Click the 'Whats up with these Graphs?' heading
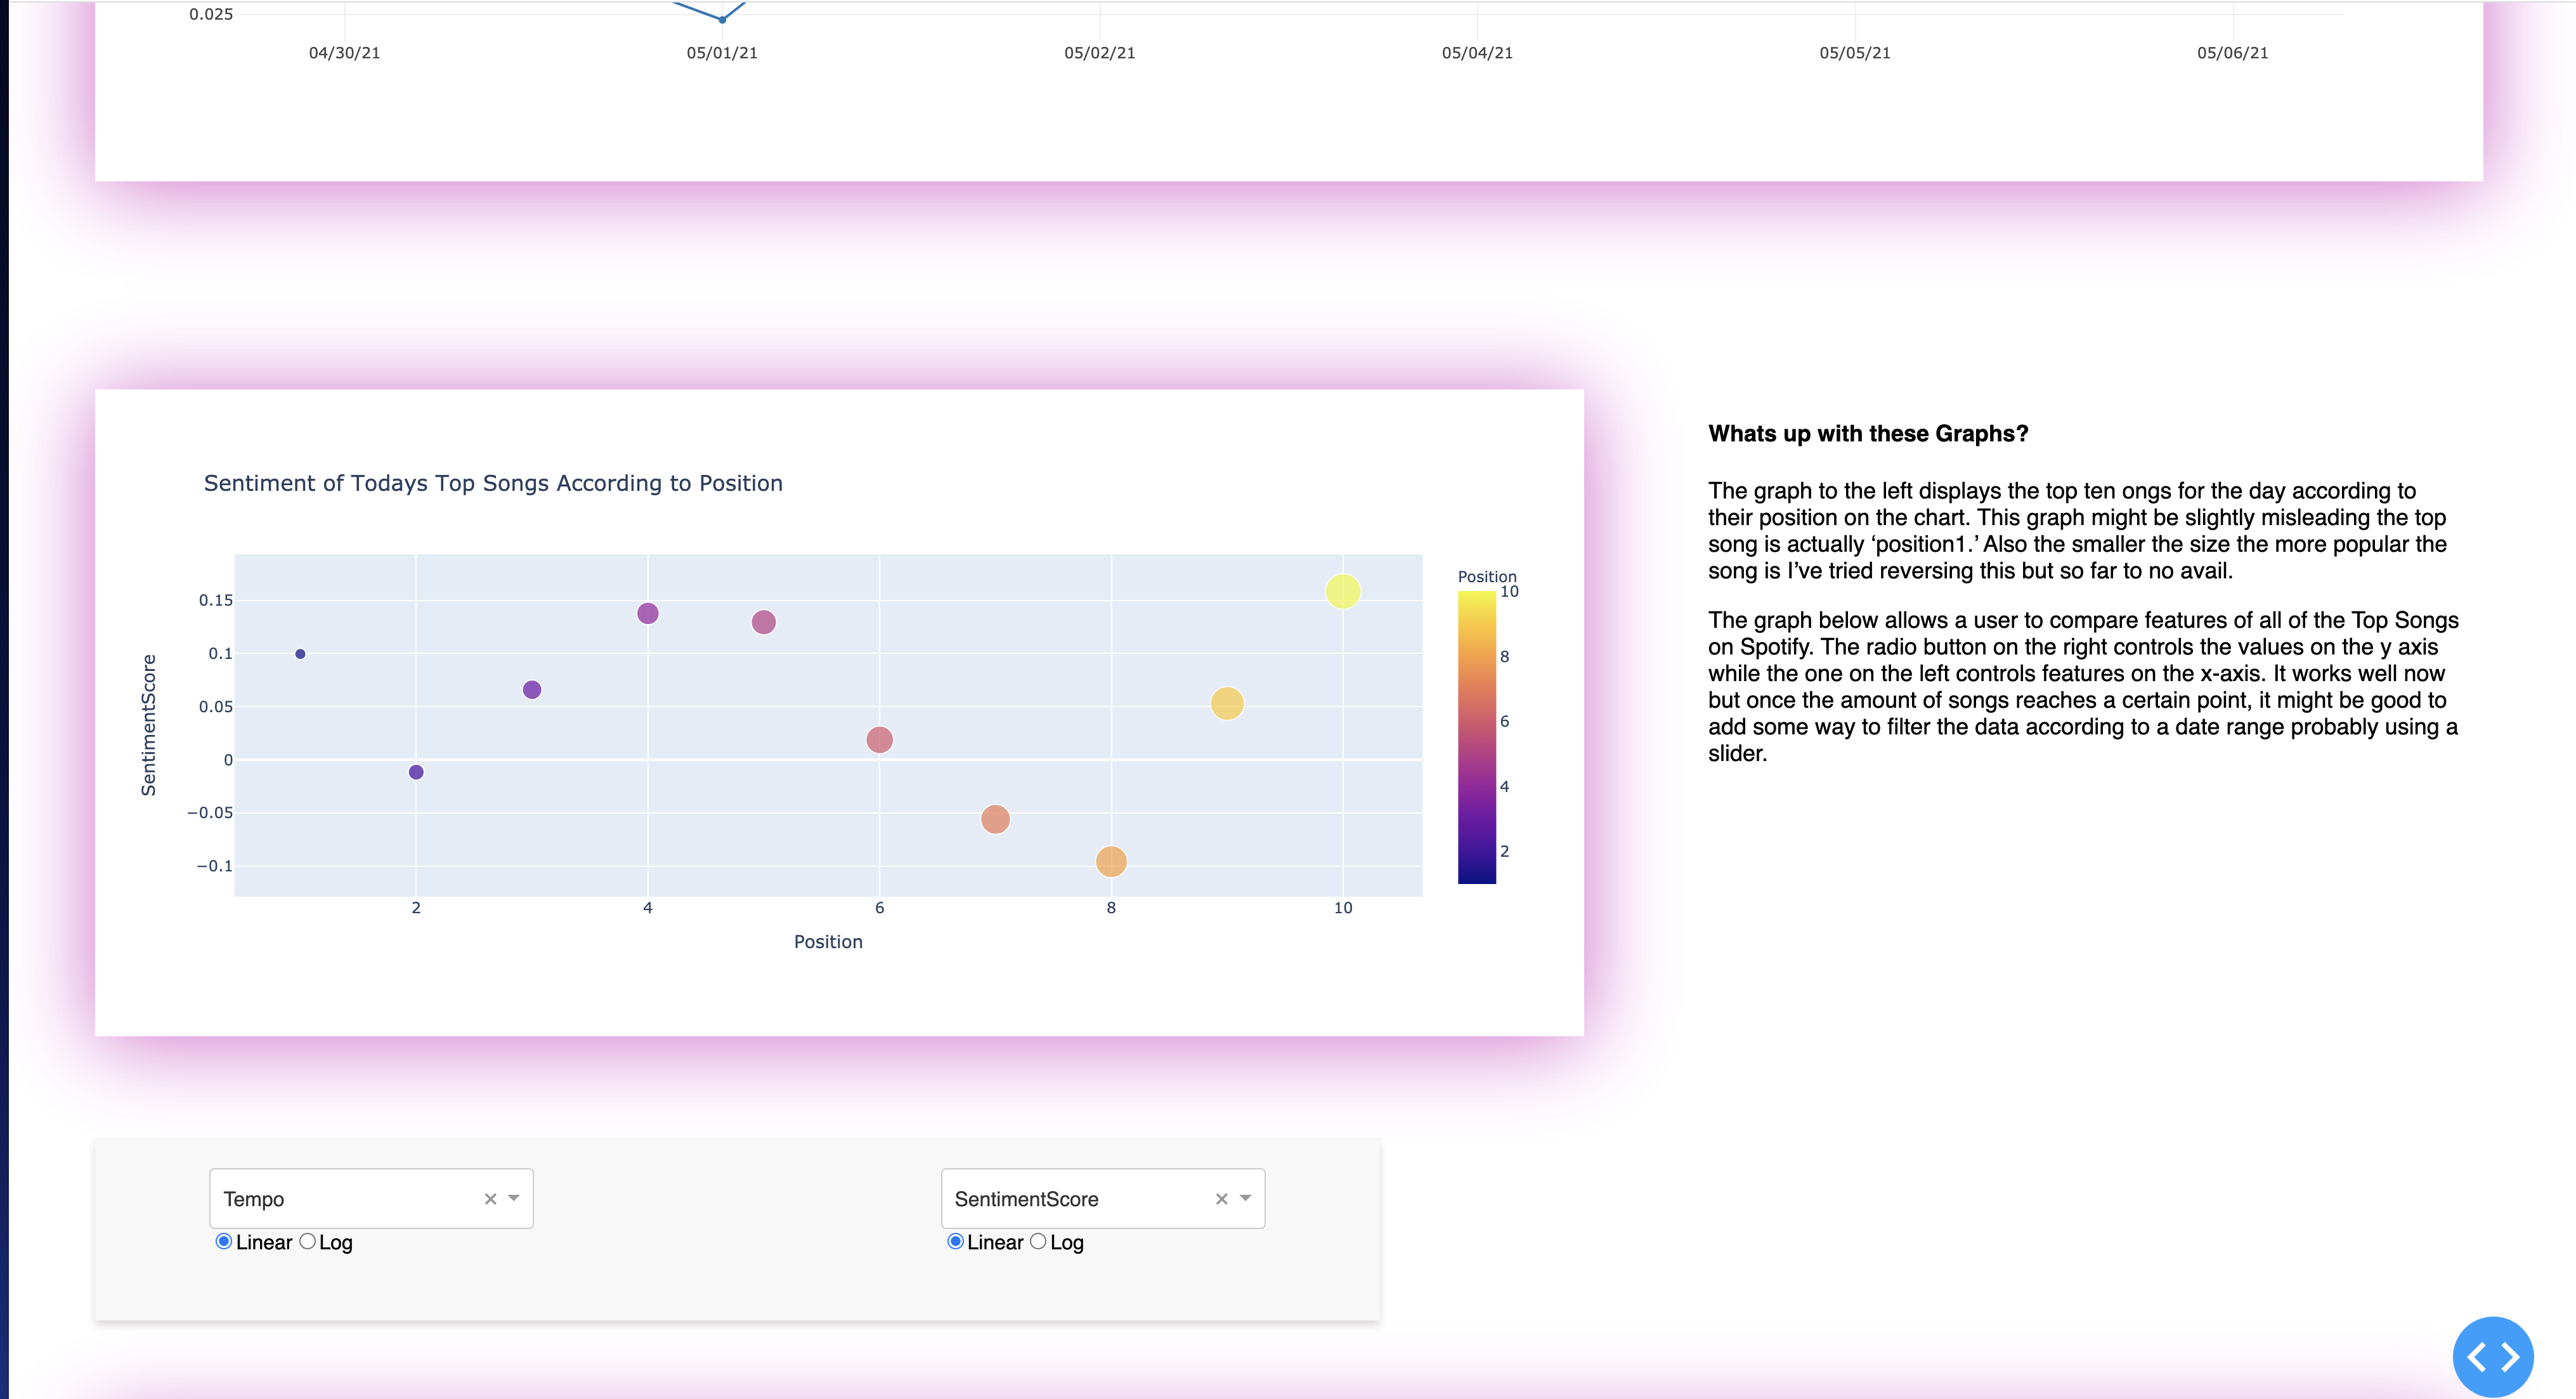 tap(1868, 433)
